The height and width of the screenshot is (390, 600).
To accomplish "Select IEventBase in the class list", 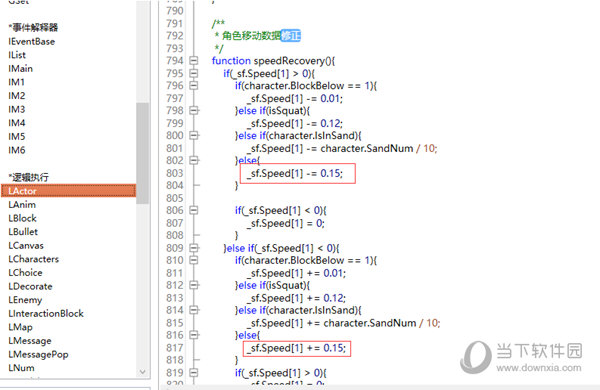I will (32, 41).
